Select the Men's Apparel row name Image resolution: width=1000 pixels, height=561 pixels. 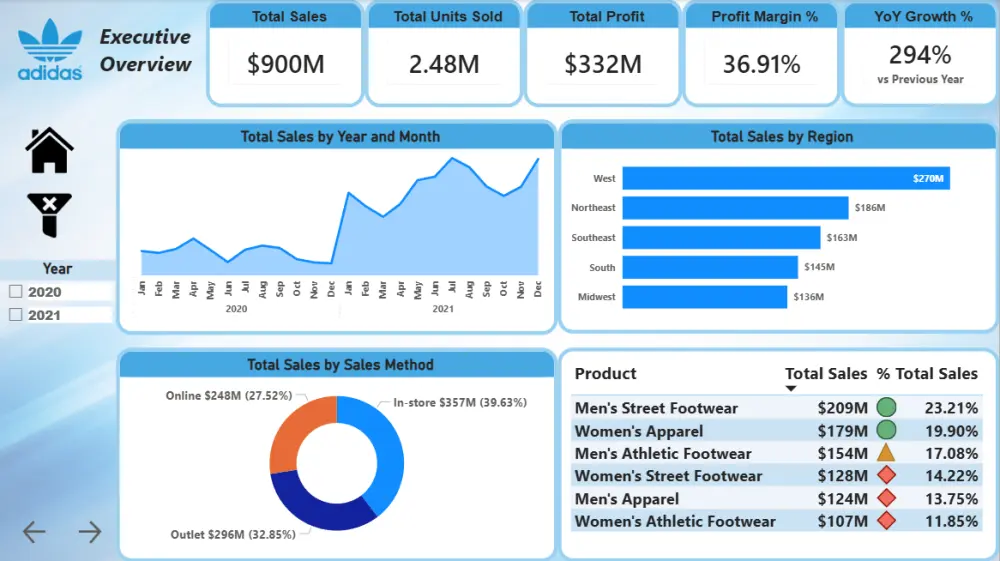(626, 499)
